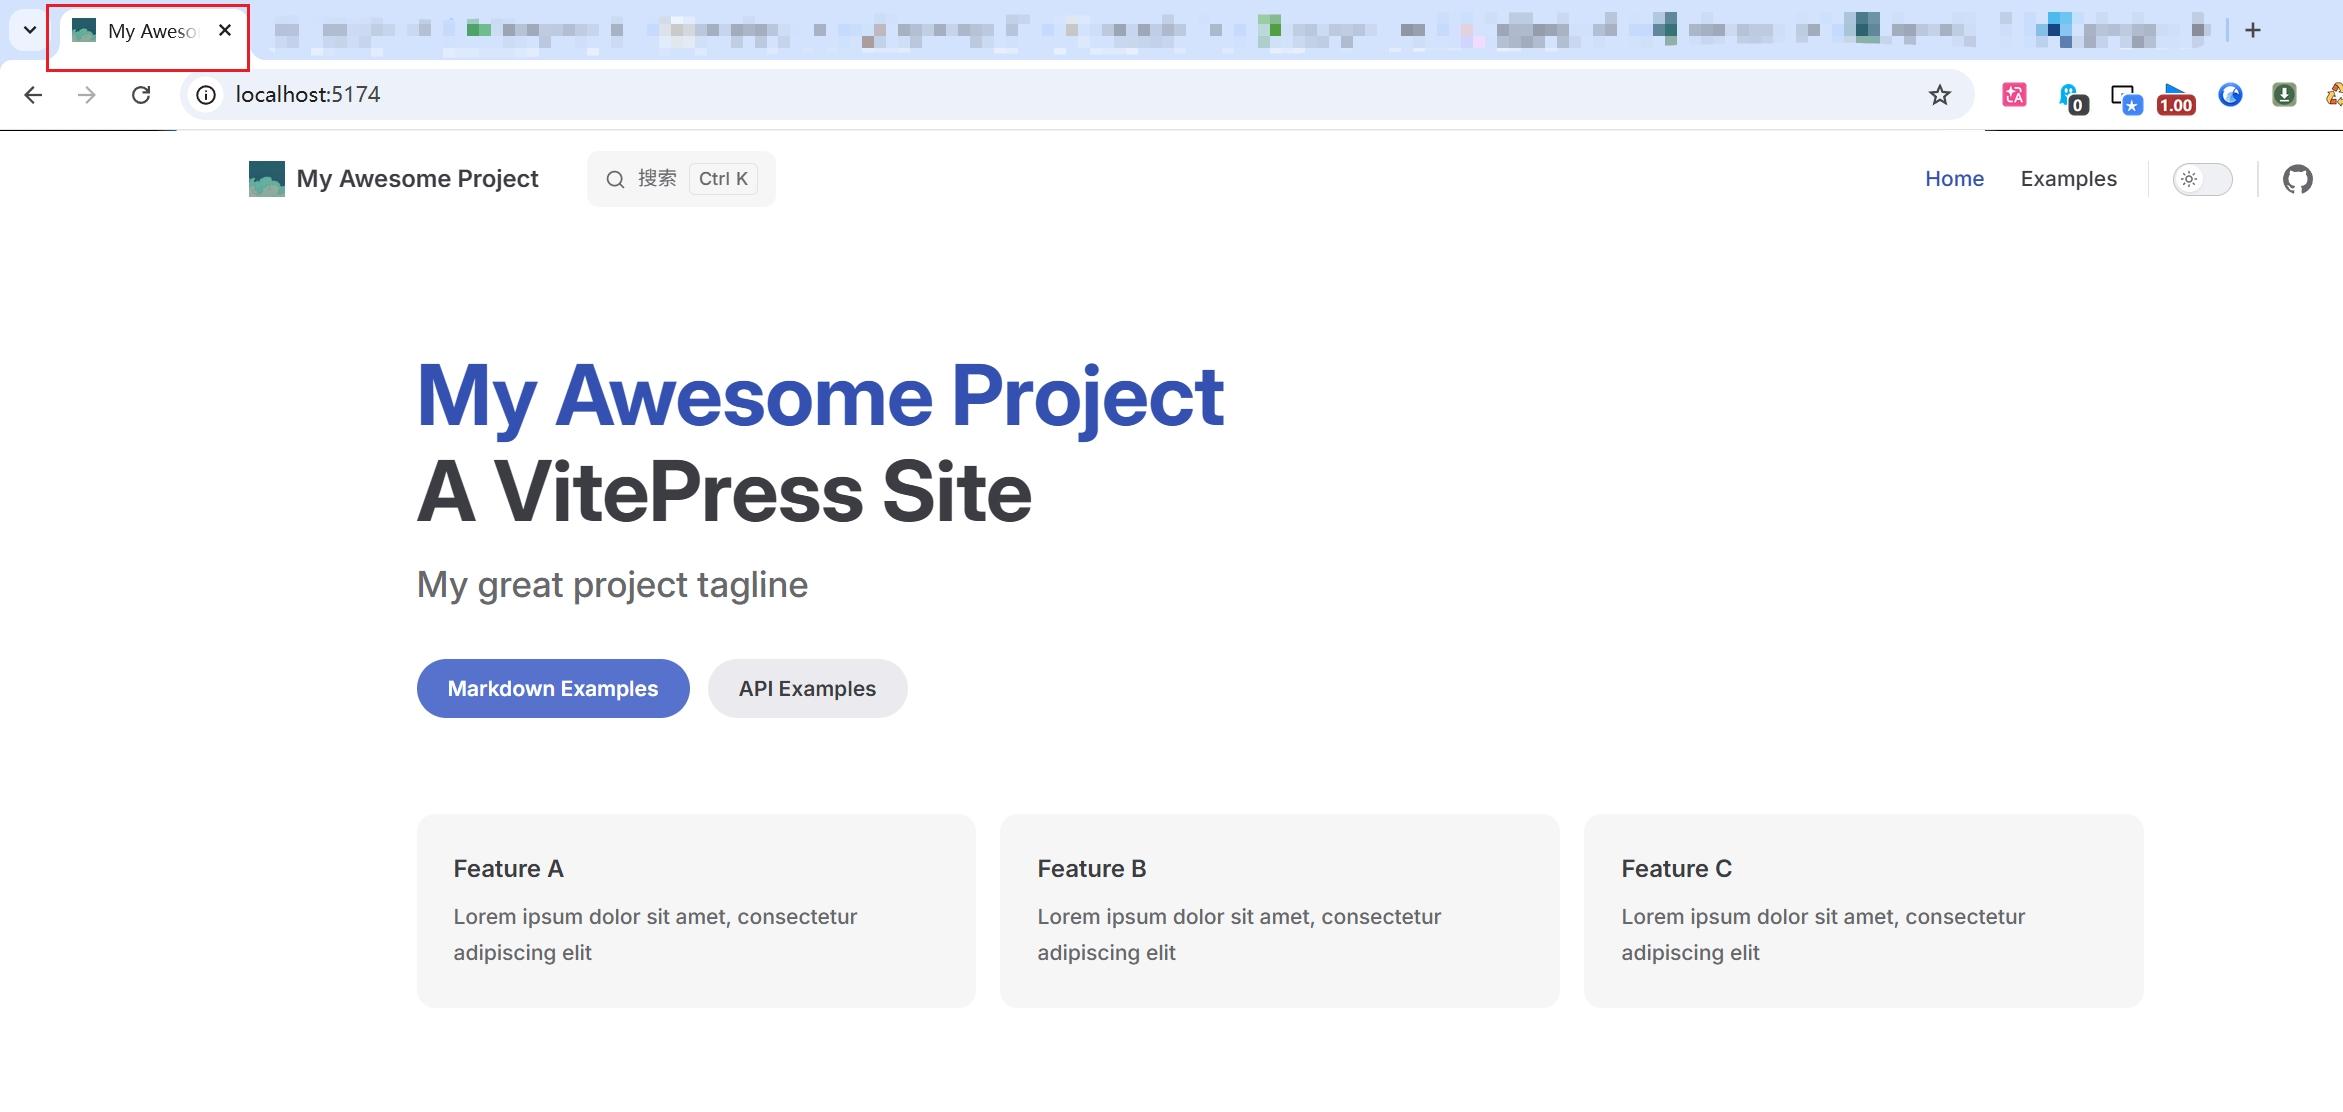
Task: View site information icon beside the URL
Action: [206, 95]
